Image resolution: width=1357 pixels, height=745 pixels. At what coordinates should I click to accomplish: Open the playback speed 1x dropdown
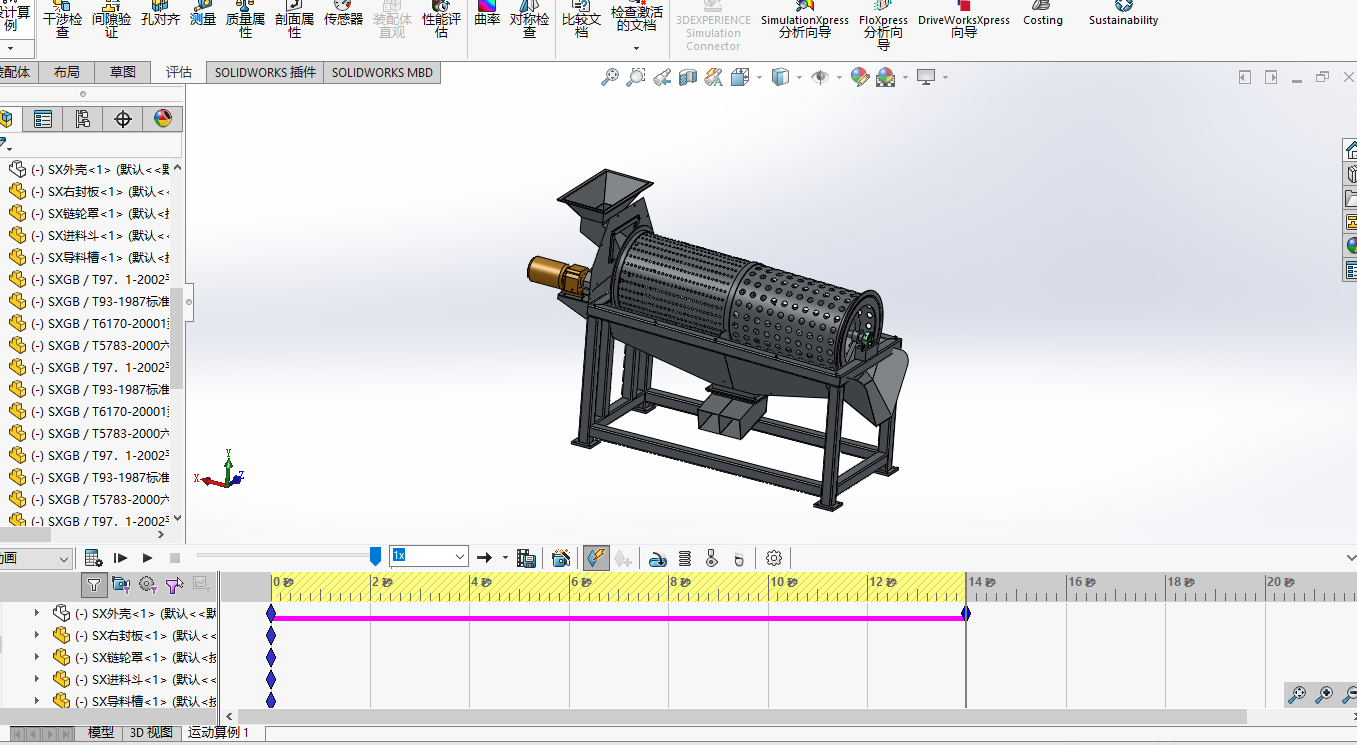(460, 556)
